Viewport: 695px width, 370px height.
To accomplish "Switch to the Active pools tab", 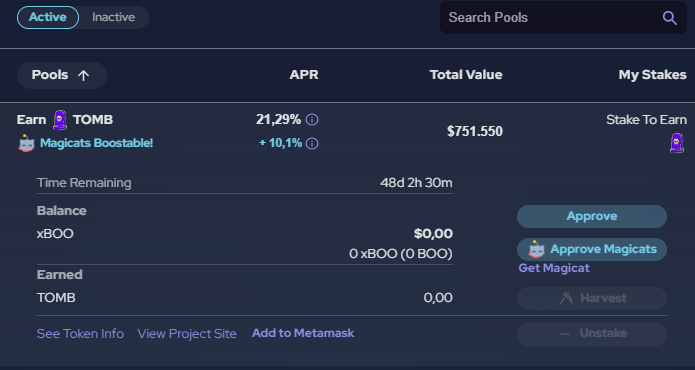I will point(48,17).
